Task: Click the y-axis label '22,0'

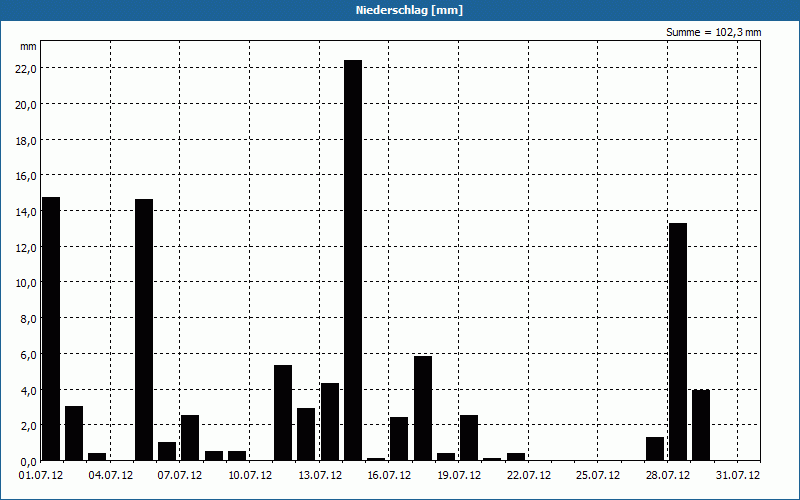Action: click(x=26, y=69)
